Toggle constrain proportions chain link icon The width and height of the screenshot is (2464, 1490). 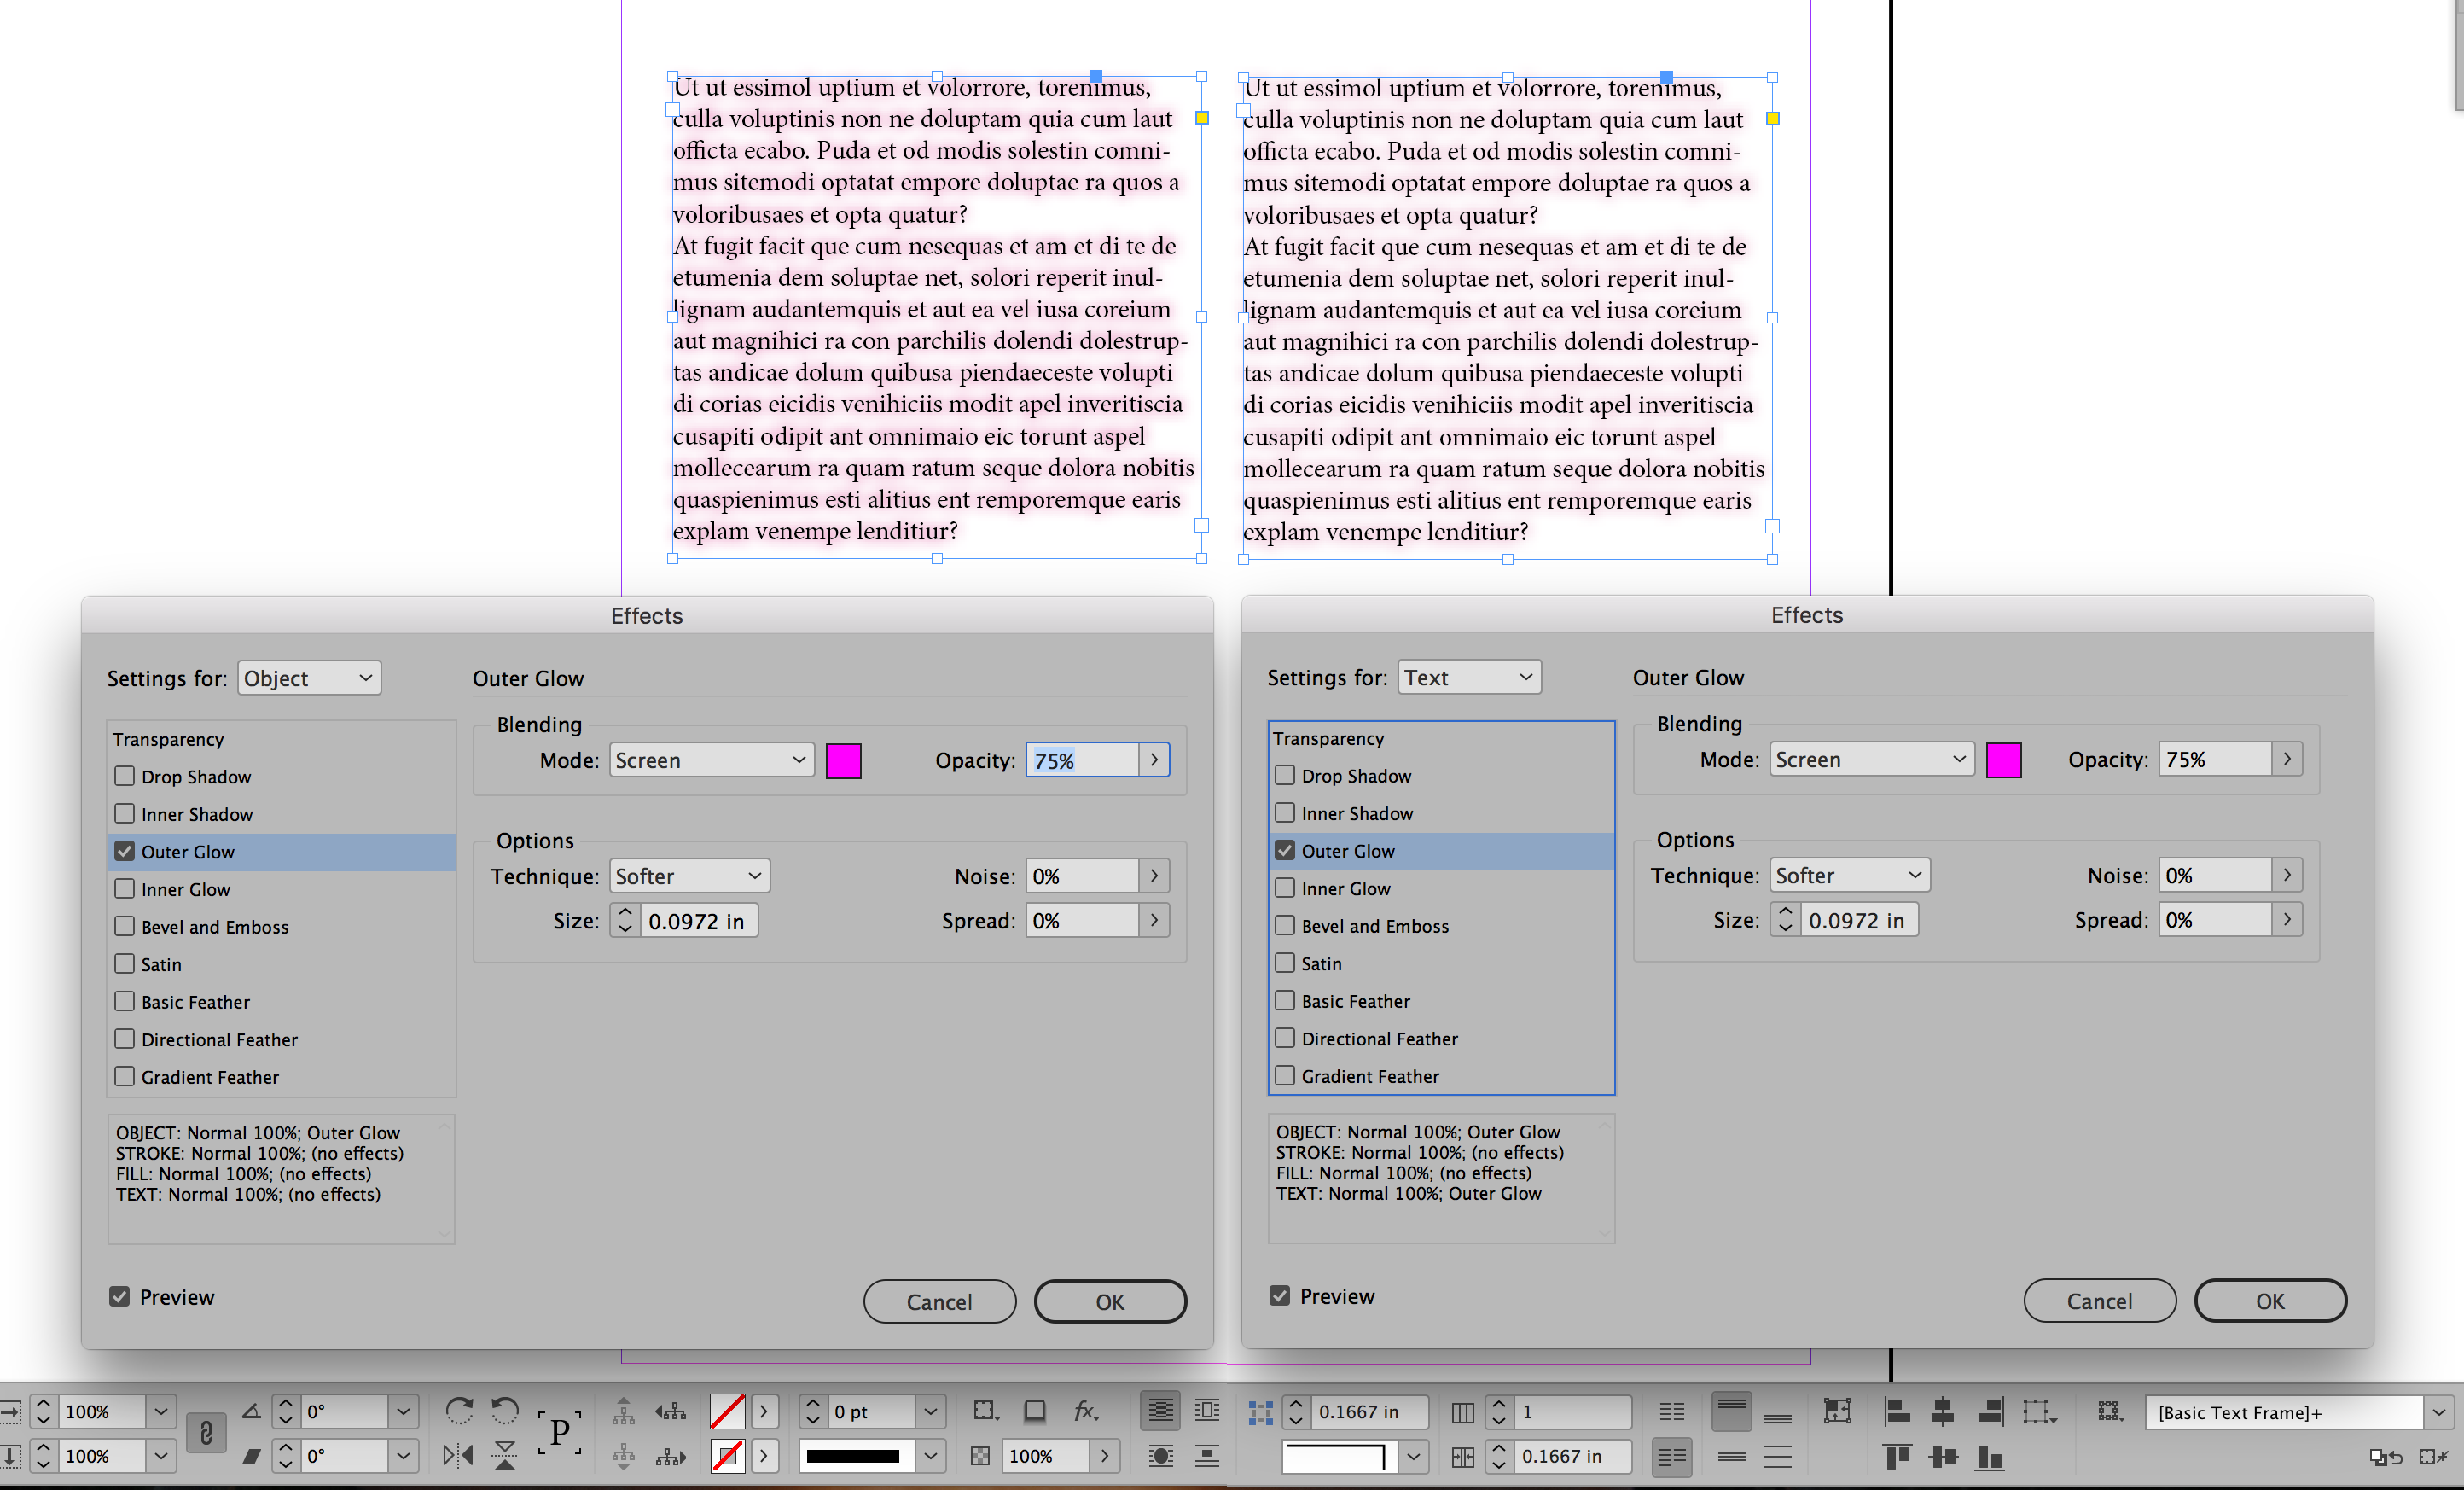tap(206, 1433)
